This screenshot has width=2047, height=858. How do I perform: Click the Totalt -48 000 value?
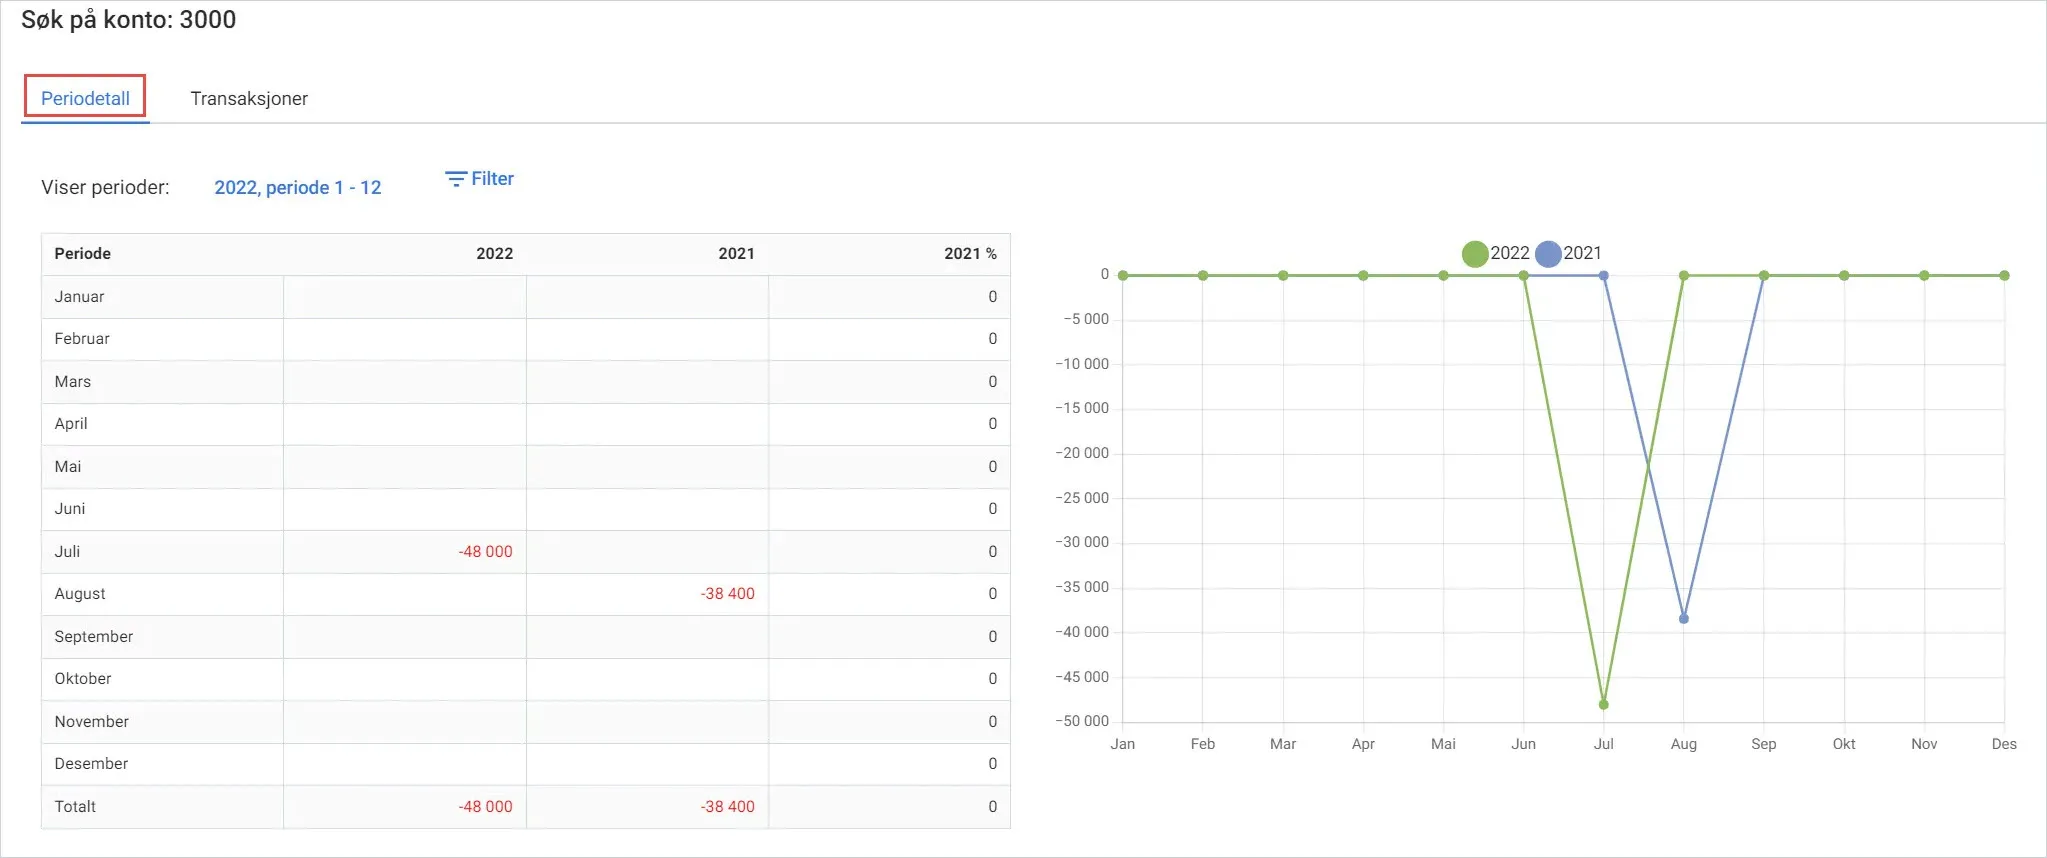coord(485,806)
